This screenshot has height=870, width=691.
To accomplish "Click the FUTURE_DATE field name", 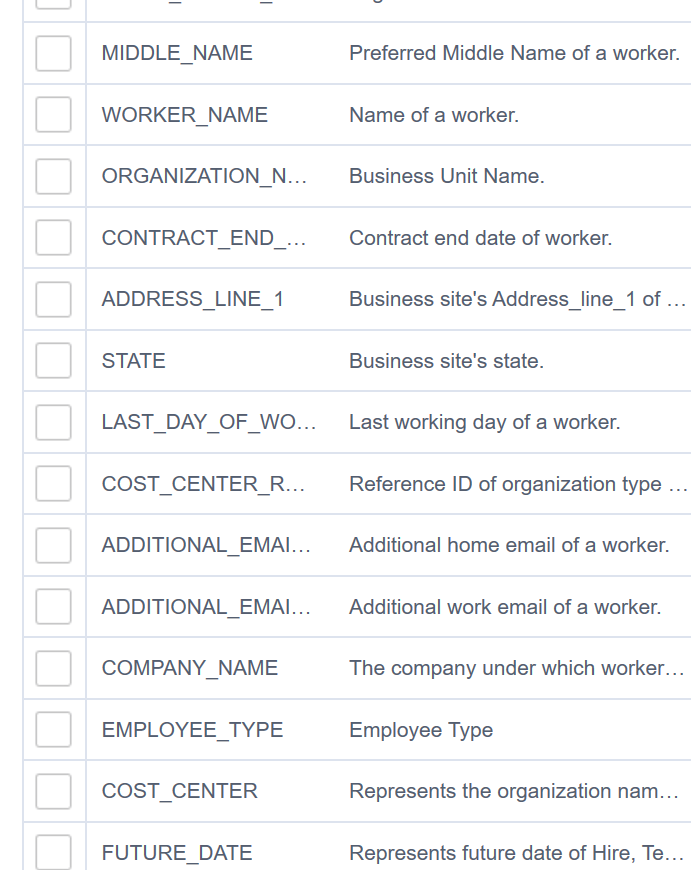I will (176, 853).
